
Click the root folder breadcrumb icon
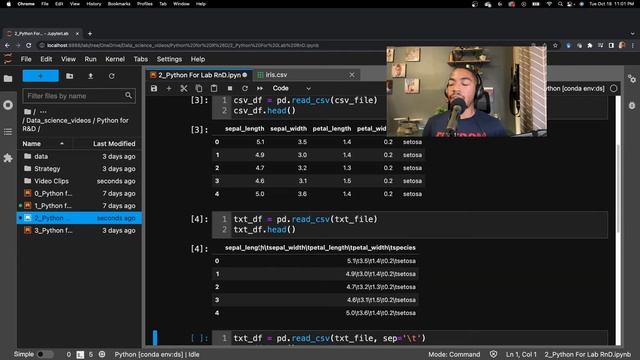tap(27, 111)
